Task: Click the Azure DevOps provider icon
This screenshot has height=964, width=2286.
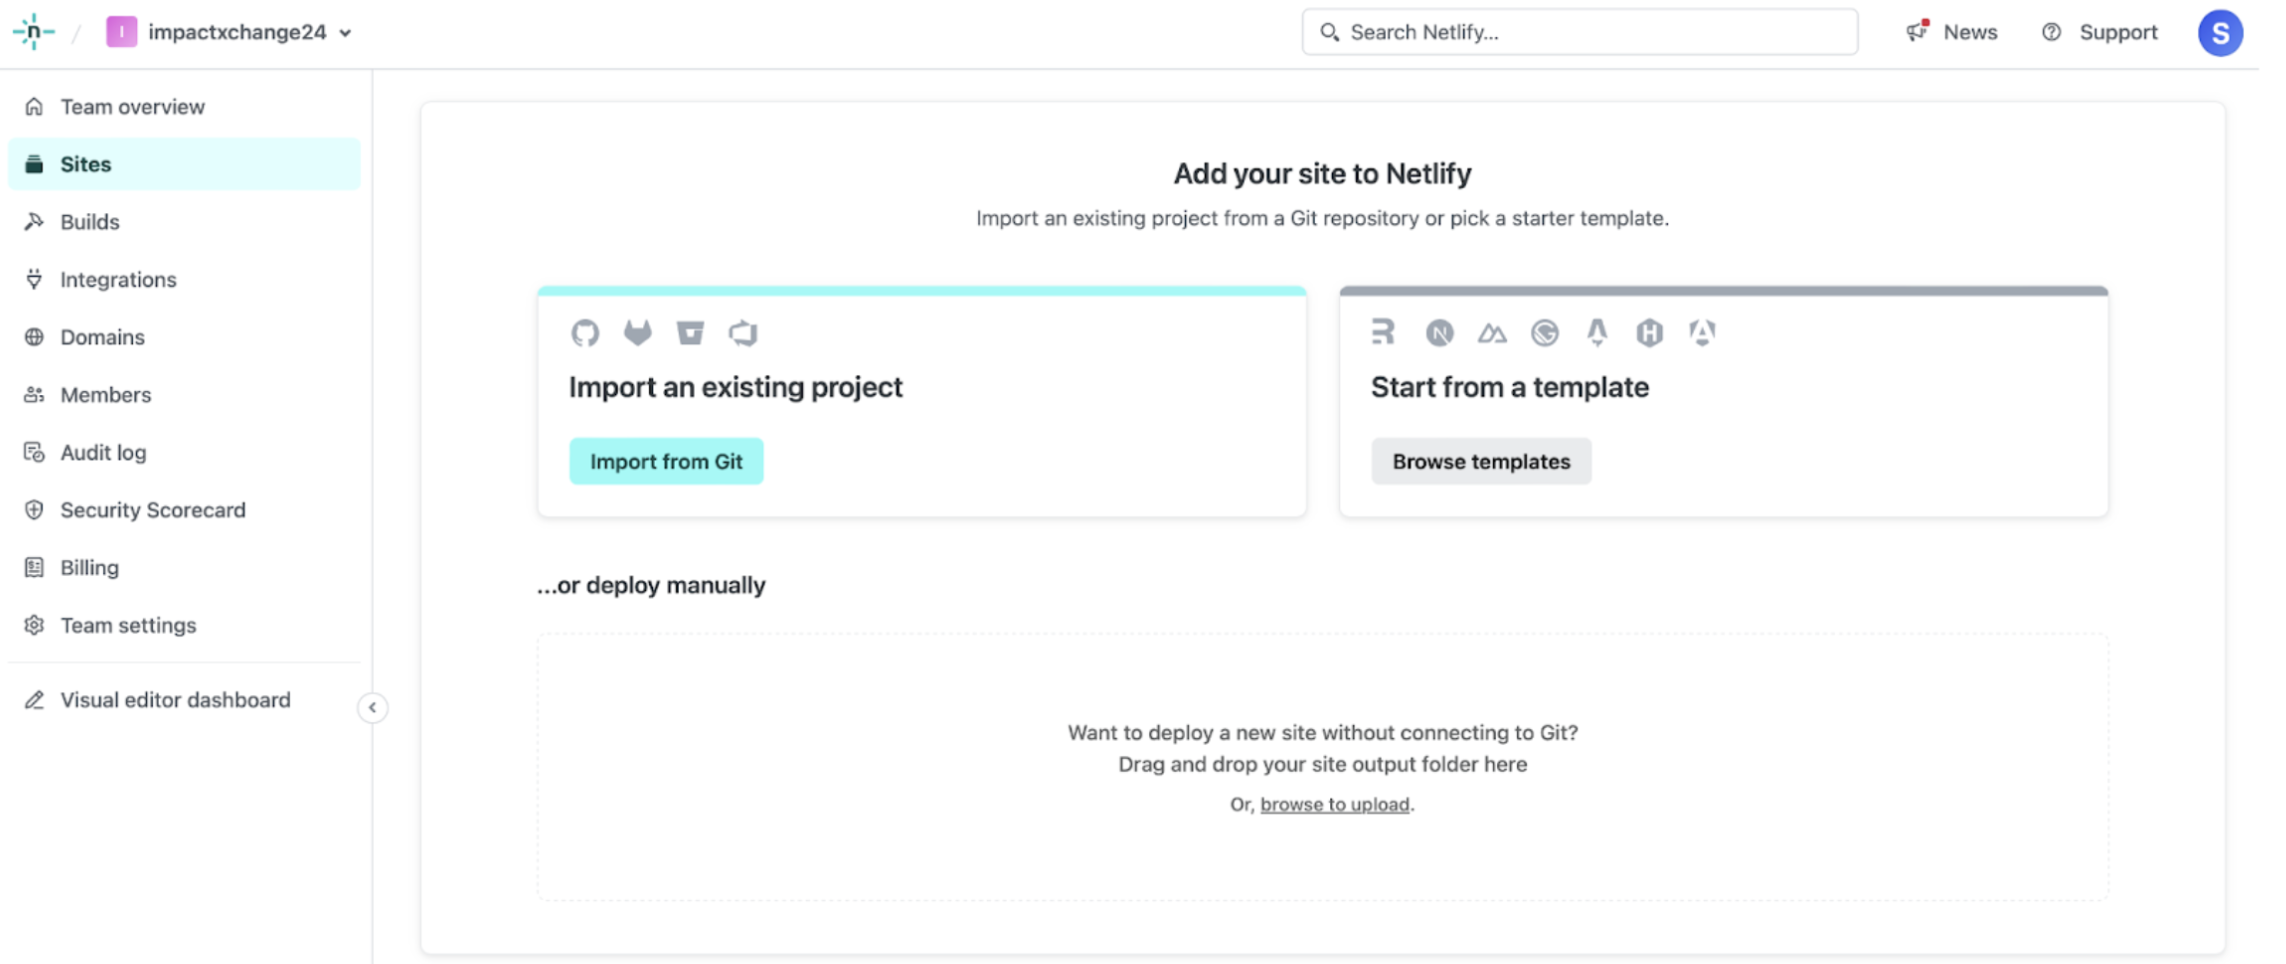Action: [x=743, y=333]
